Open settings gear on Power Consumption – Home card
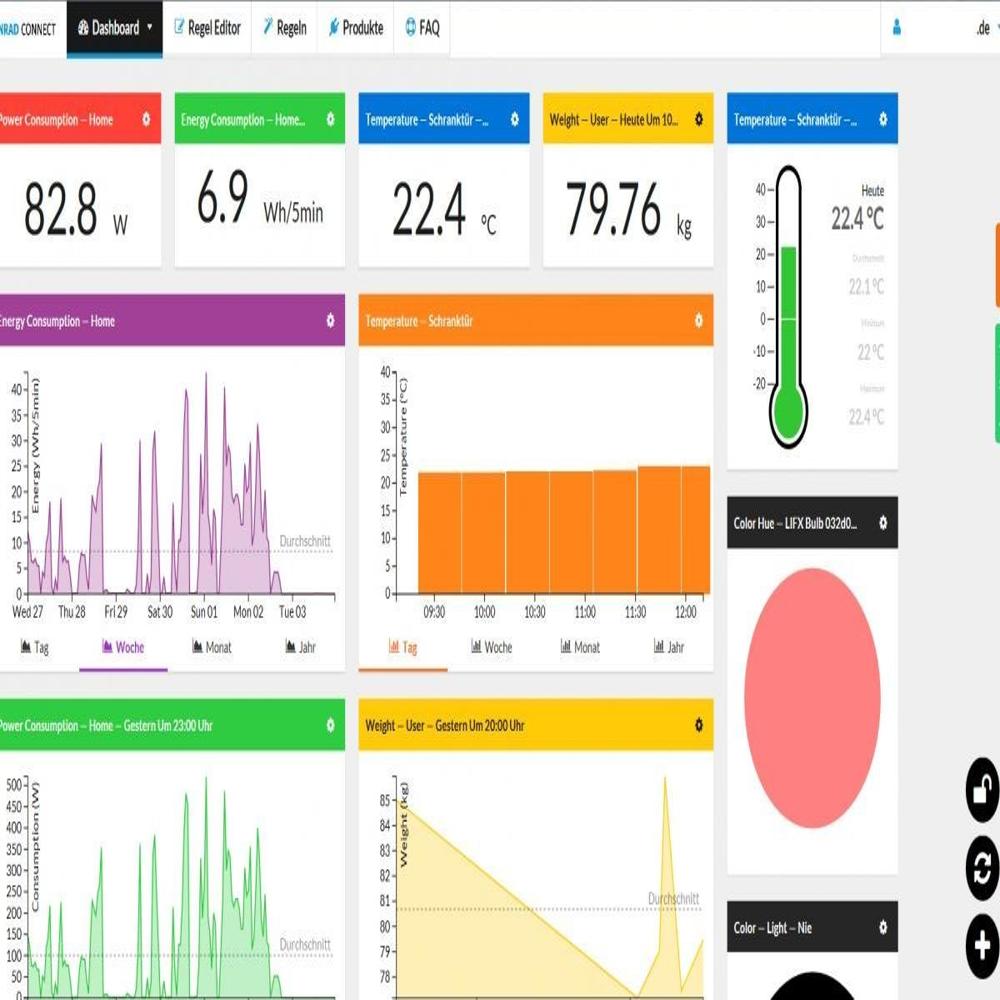Image resolution: width=1000 pixels, height=1000 pixels. click(x=146, y=119)
